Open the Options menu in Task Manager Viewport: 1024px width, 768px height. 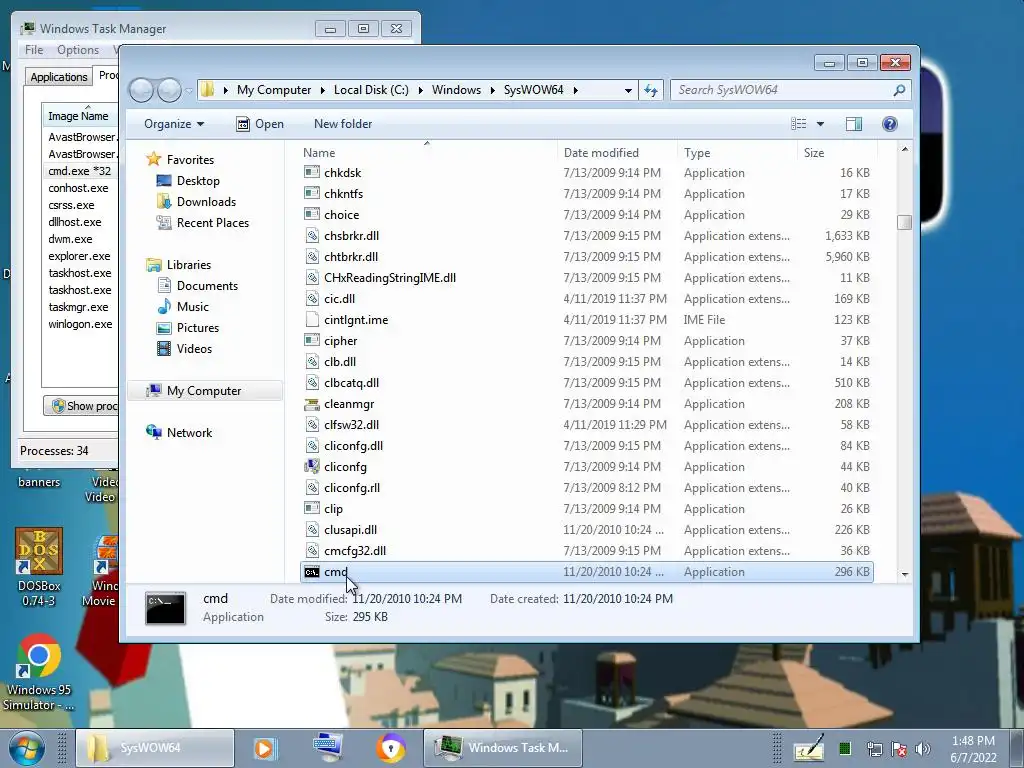pyautogui.click(x=78, y=50)
